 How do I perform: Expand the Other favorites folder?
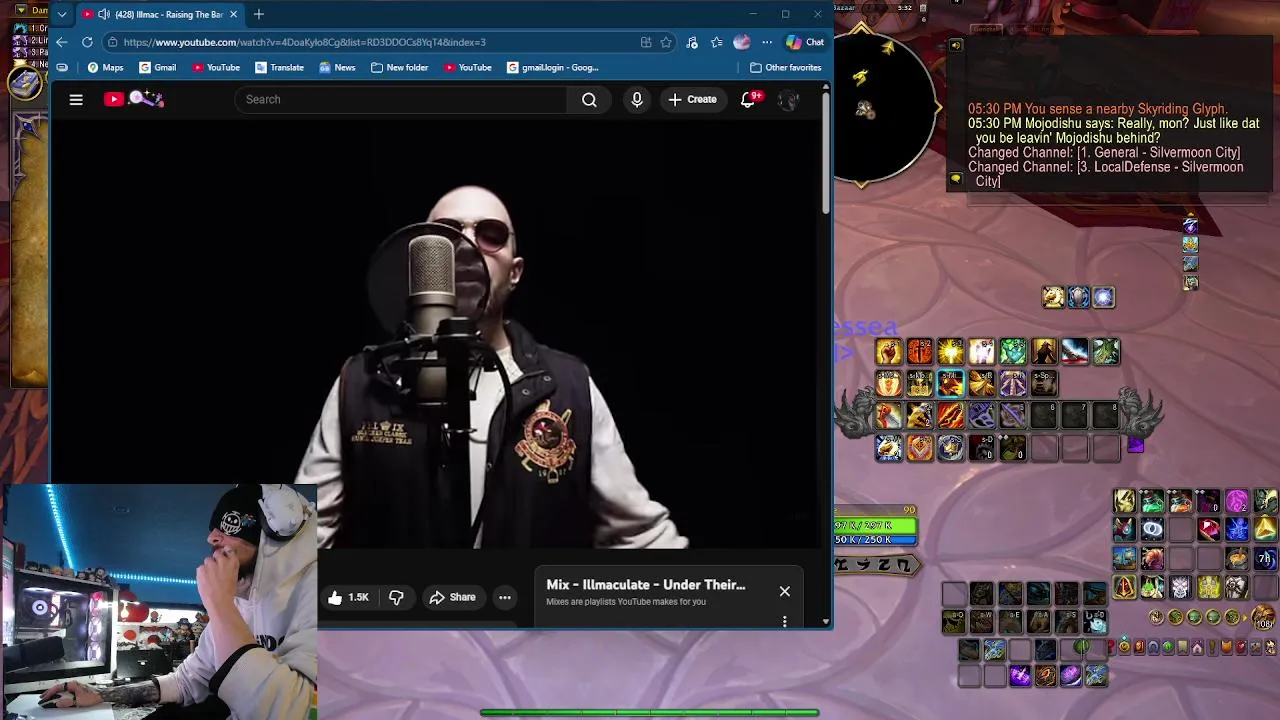coord(786,67)
